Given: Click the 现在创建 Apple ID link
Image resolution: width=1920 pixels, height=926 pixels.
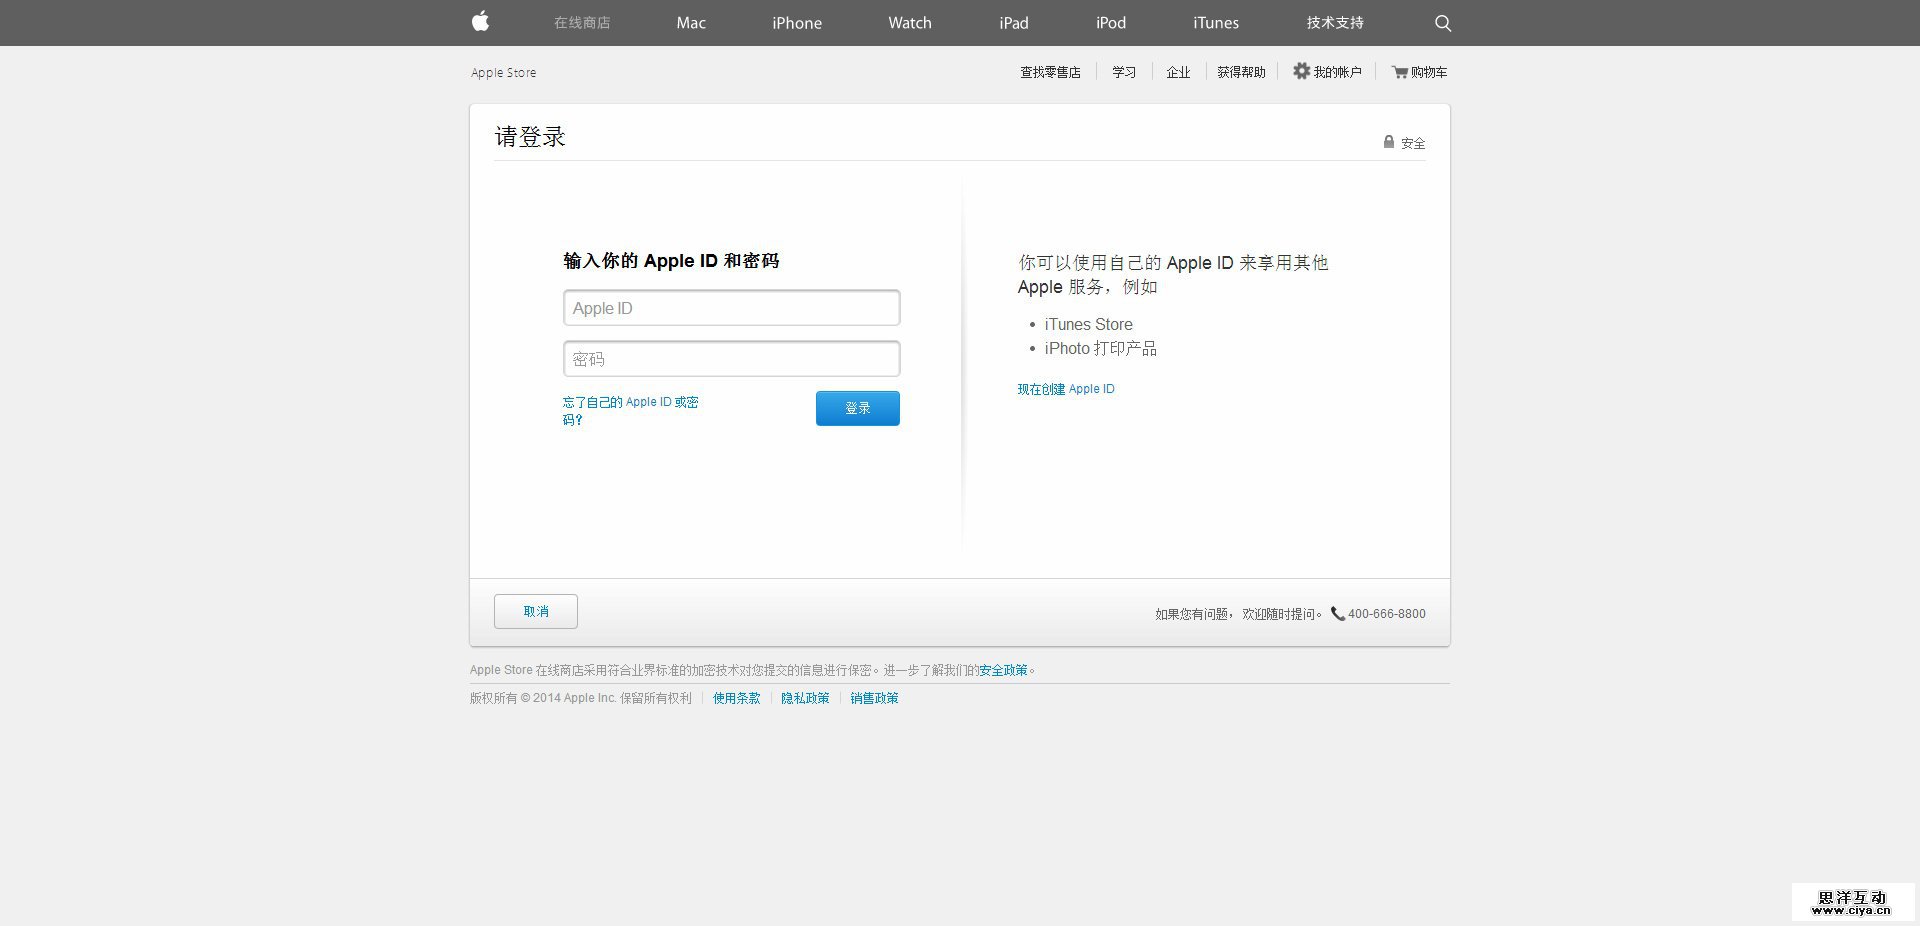Looking at the screenshot, I should pyautogui.click(x=1065, y=389).
